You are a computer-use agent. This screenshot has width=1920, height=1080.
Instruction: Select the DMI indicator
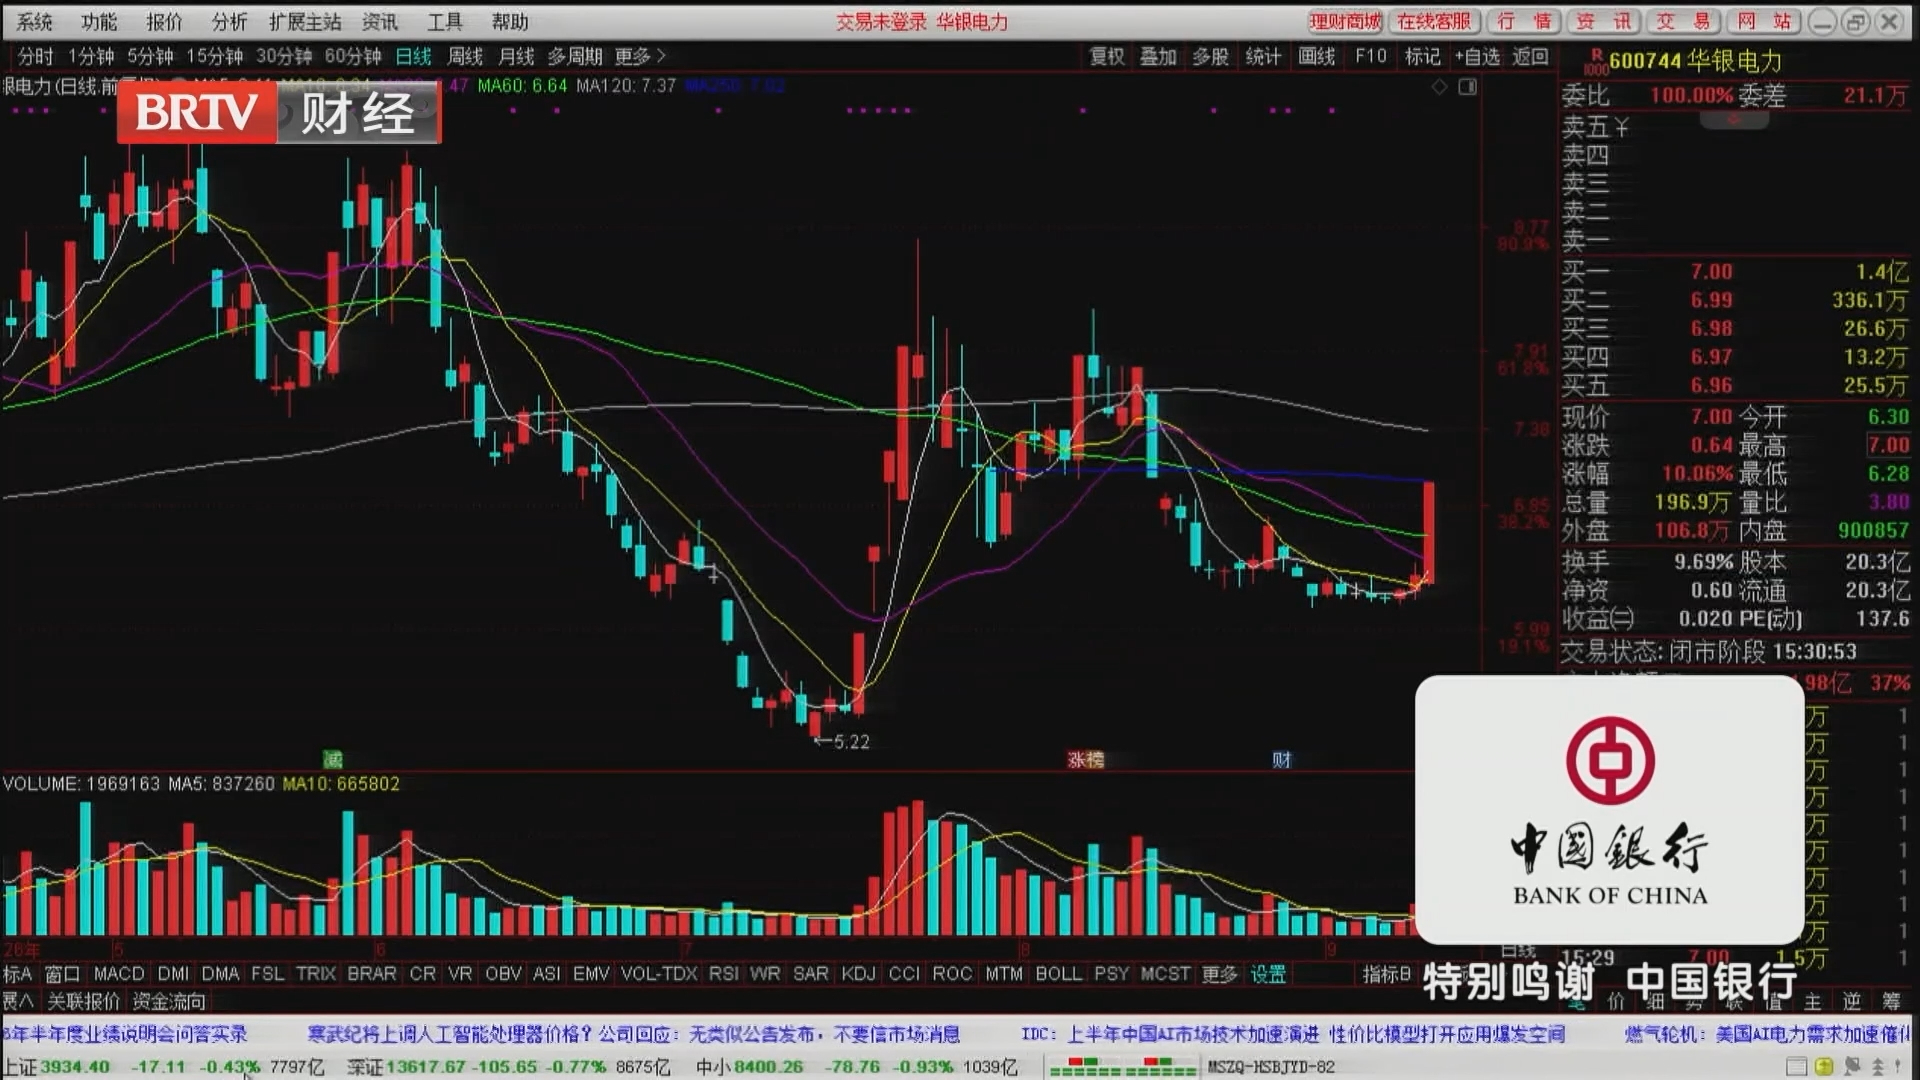tap(173, 974)
